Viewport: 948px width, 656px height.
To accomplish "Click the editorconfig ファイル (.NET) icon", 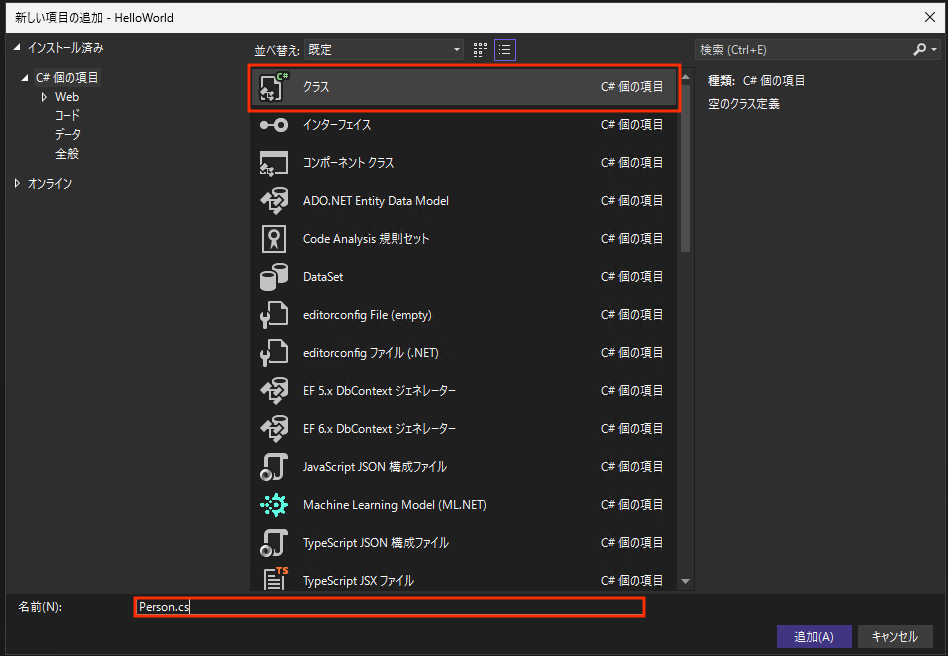I will [274, 353].
